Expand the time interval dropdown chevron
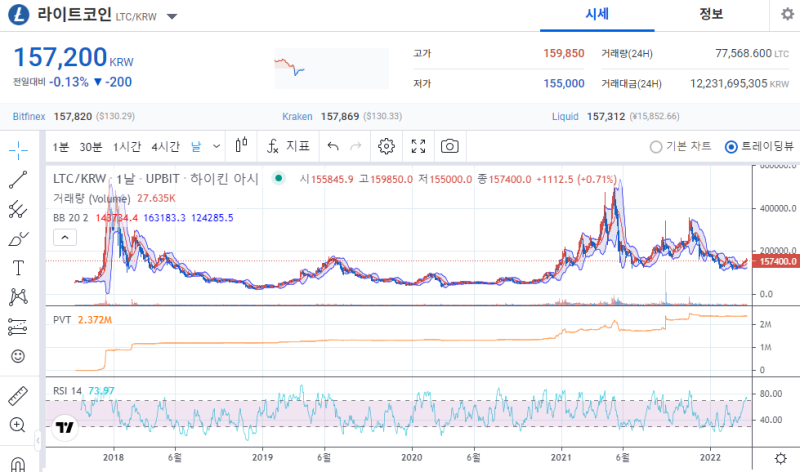The width and height of the screenshot is (800, 472). coord(216,146)
